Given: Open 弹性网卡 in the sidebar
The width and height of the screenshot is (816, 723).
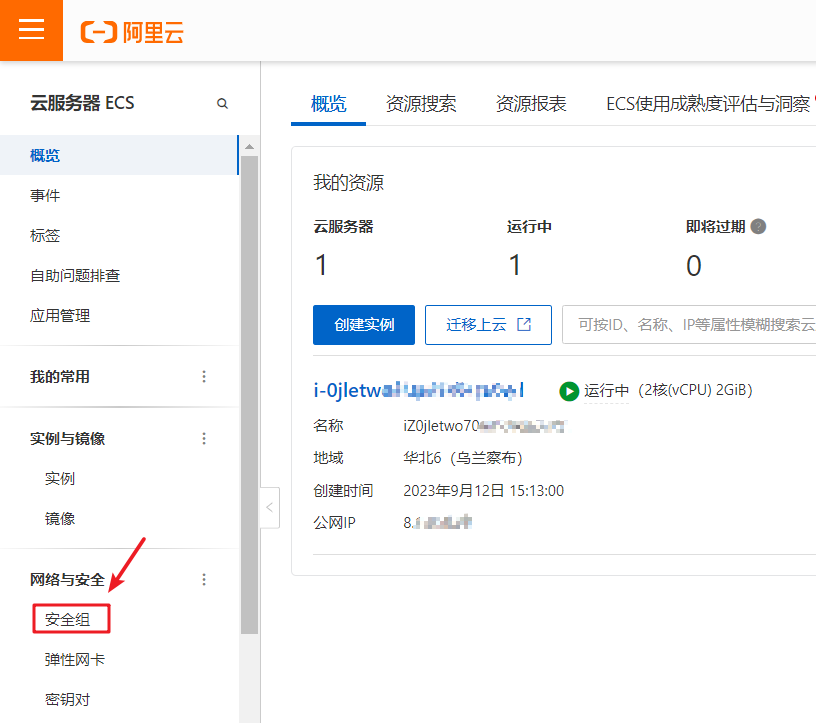Looking at the screenshot, I should 74,659.
